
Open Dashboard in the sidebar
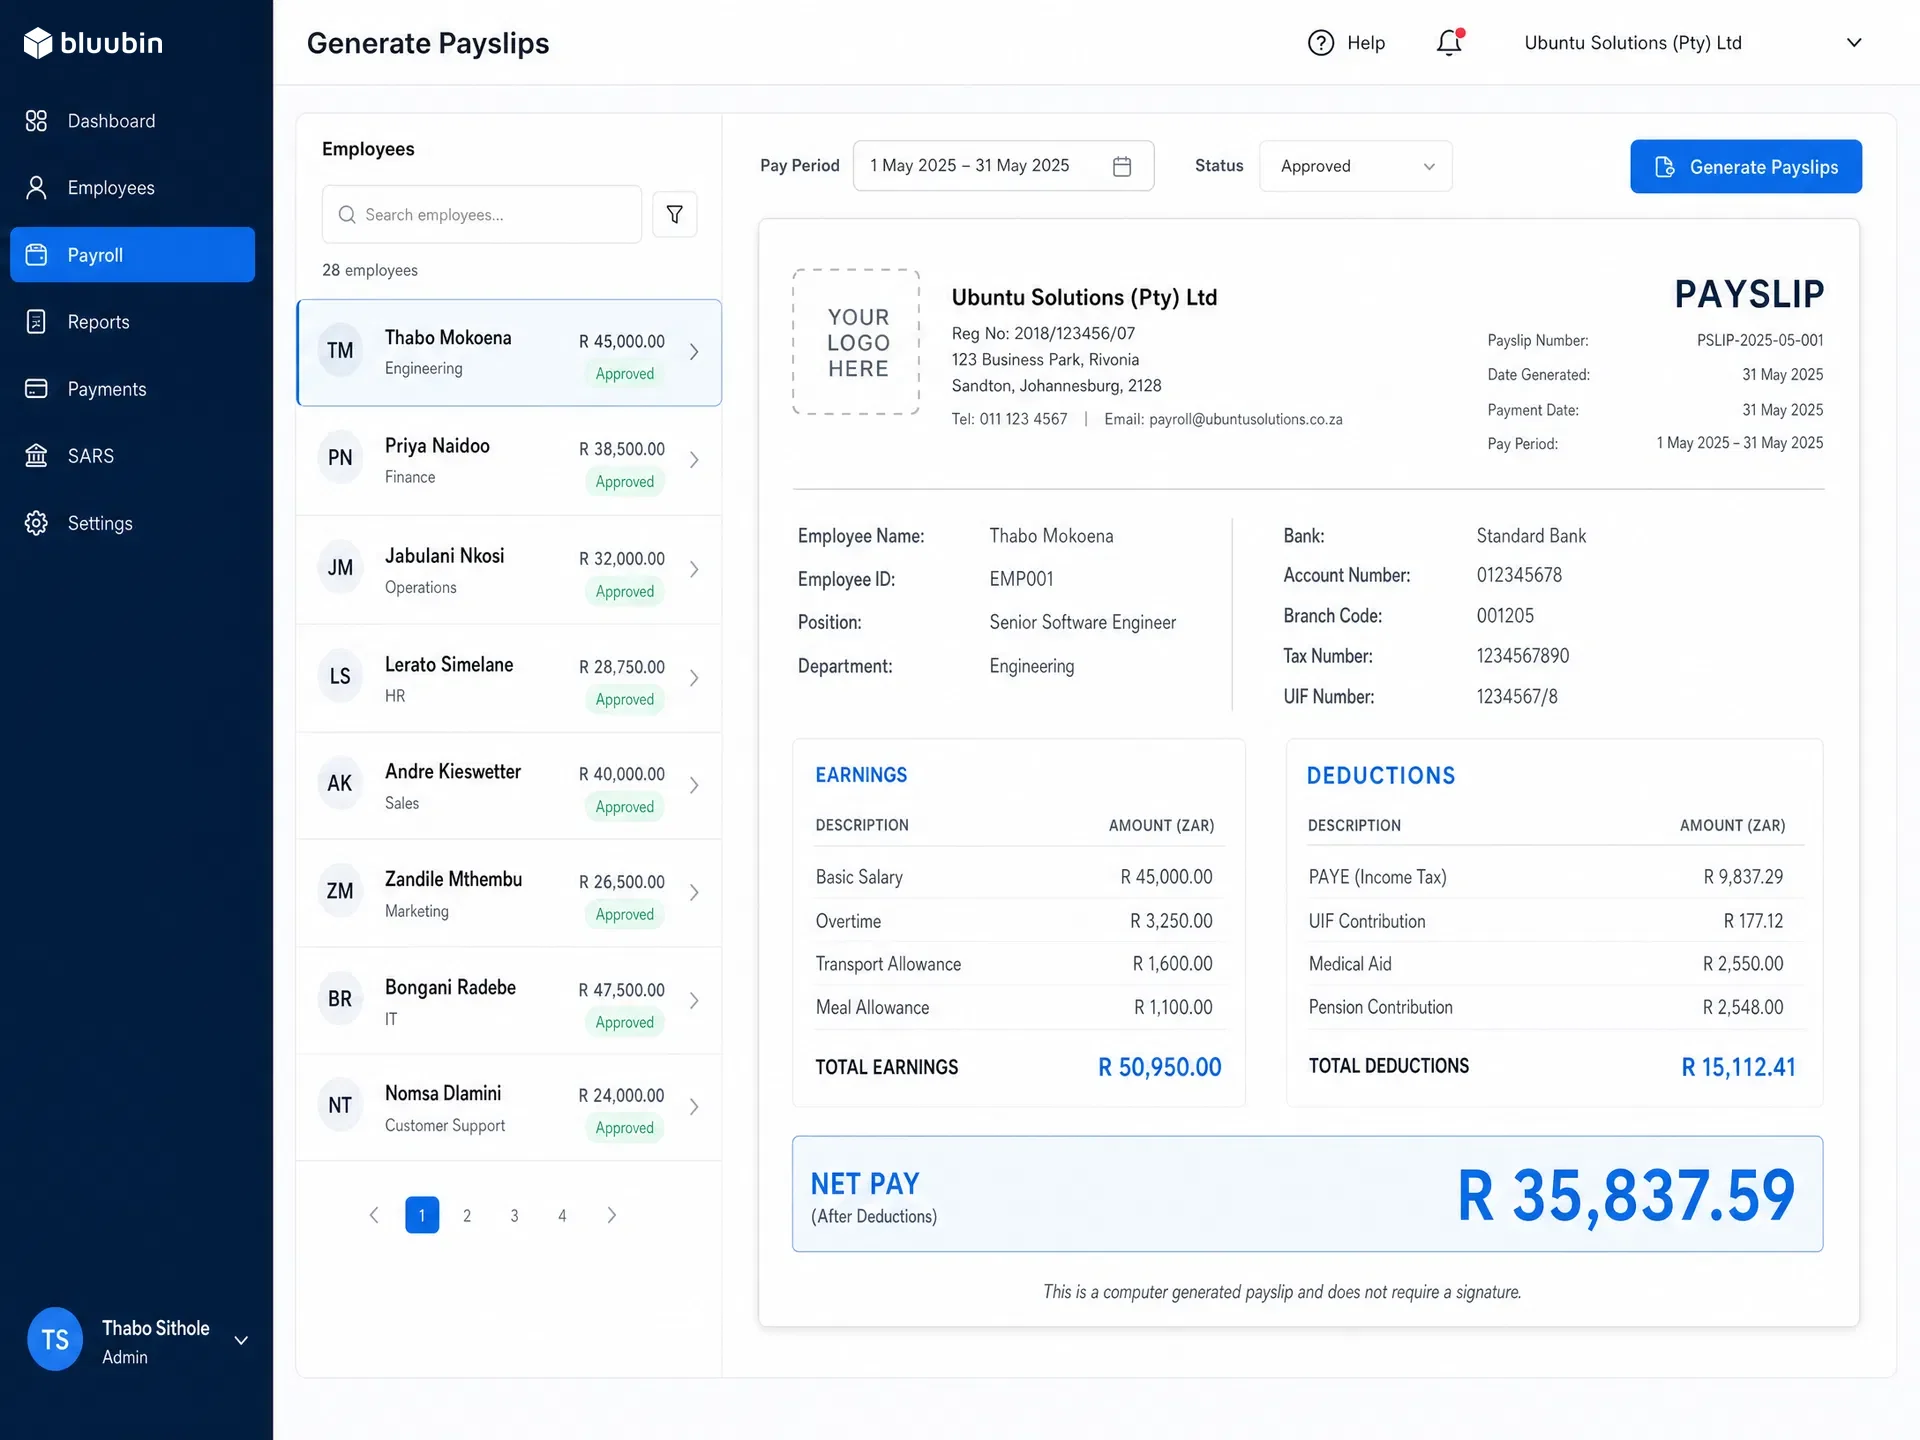[132, 121]
